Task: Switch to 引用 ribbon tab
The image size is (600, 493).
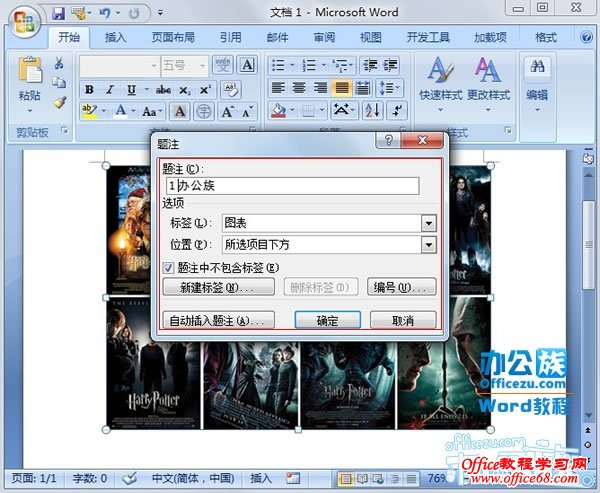Action: [230, 38]
